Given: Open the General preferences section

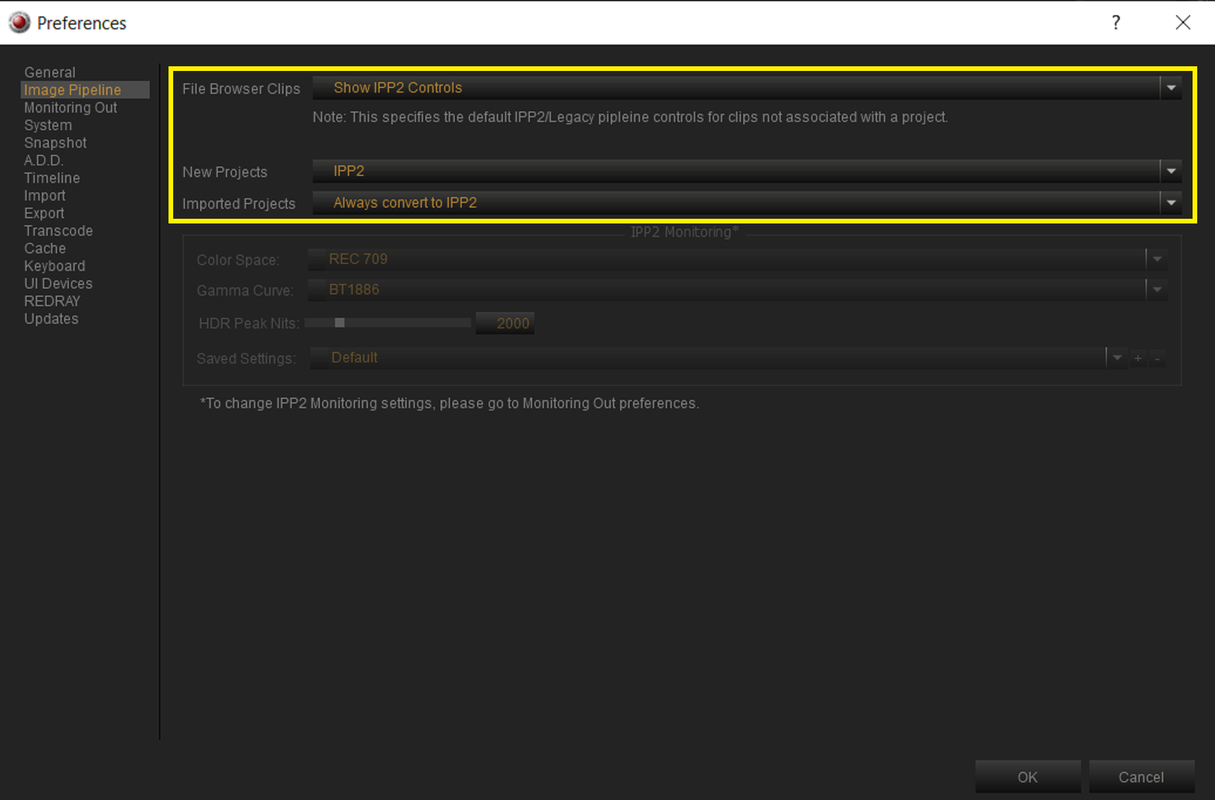Looking at the screenshot, I should click(50, 72).
